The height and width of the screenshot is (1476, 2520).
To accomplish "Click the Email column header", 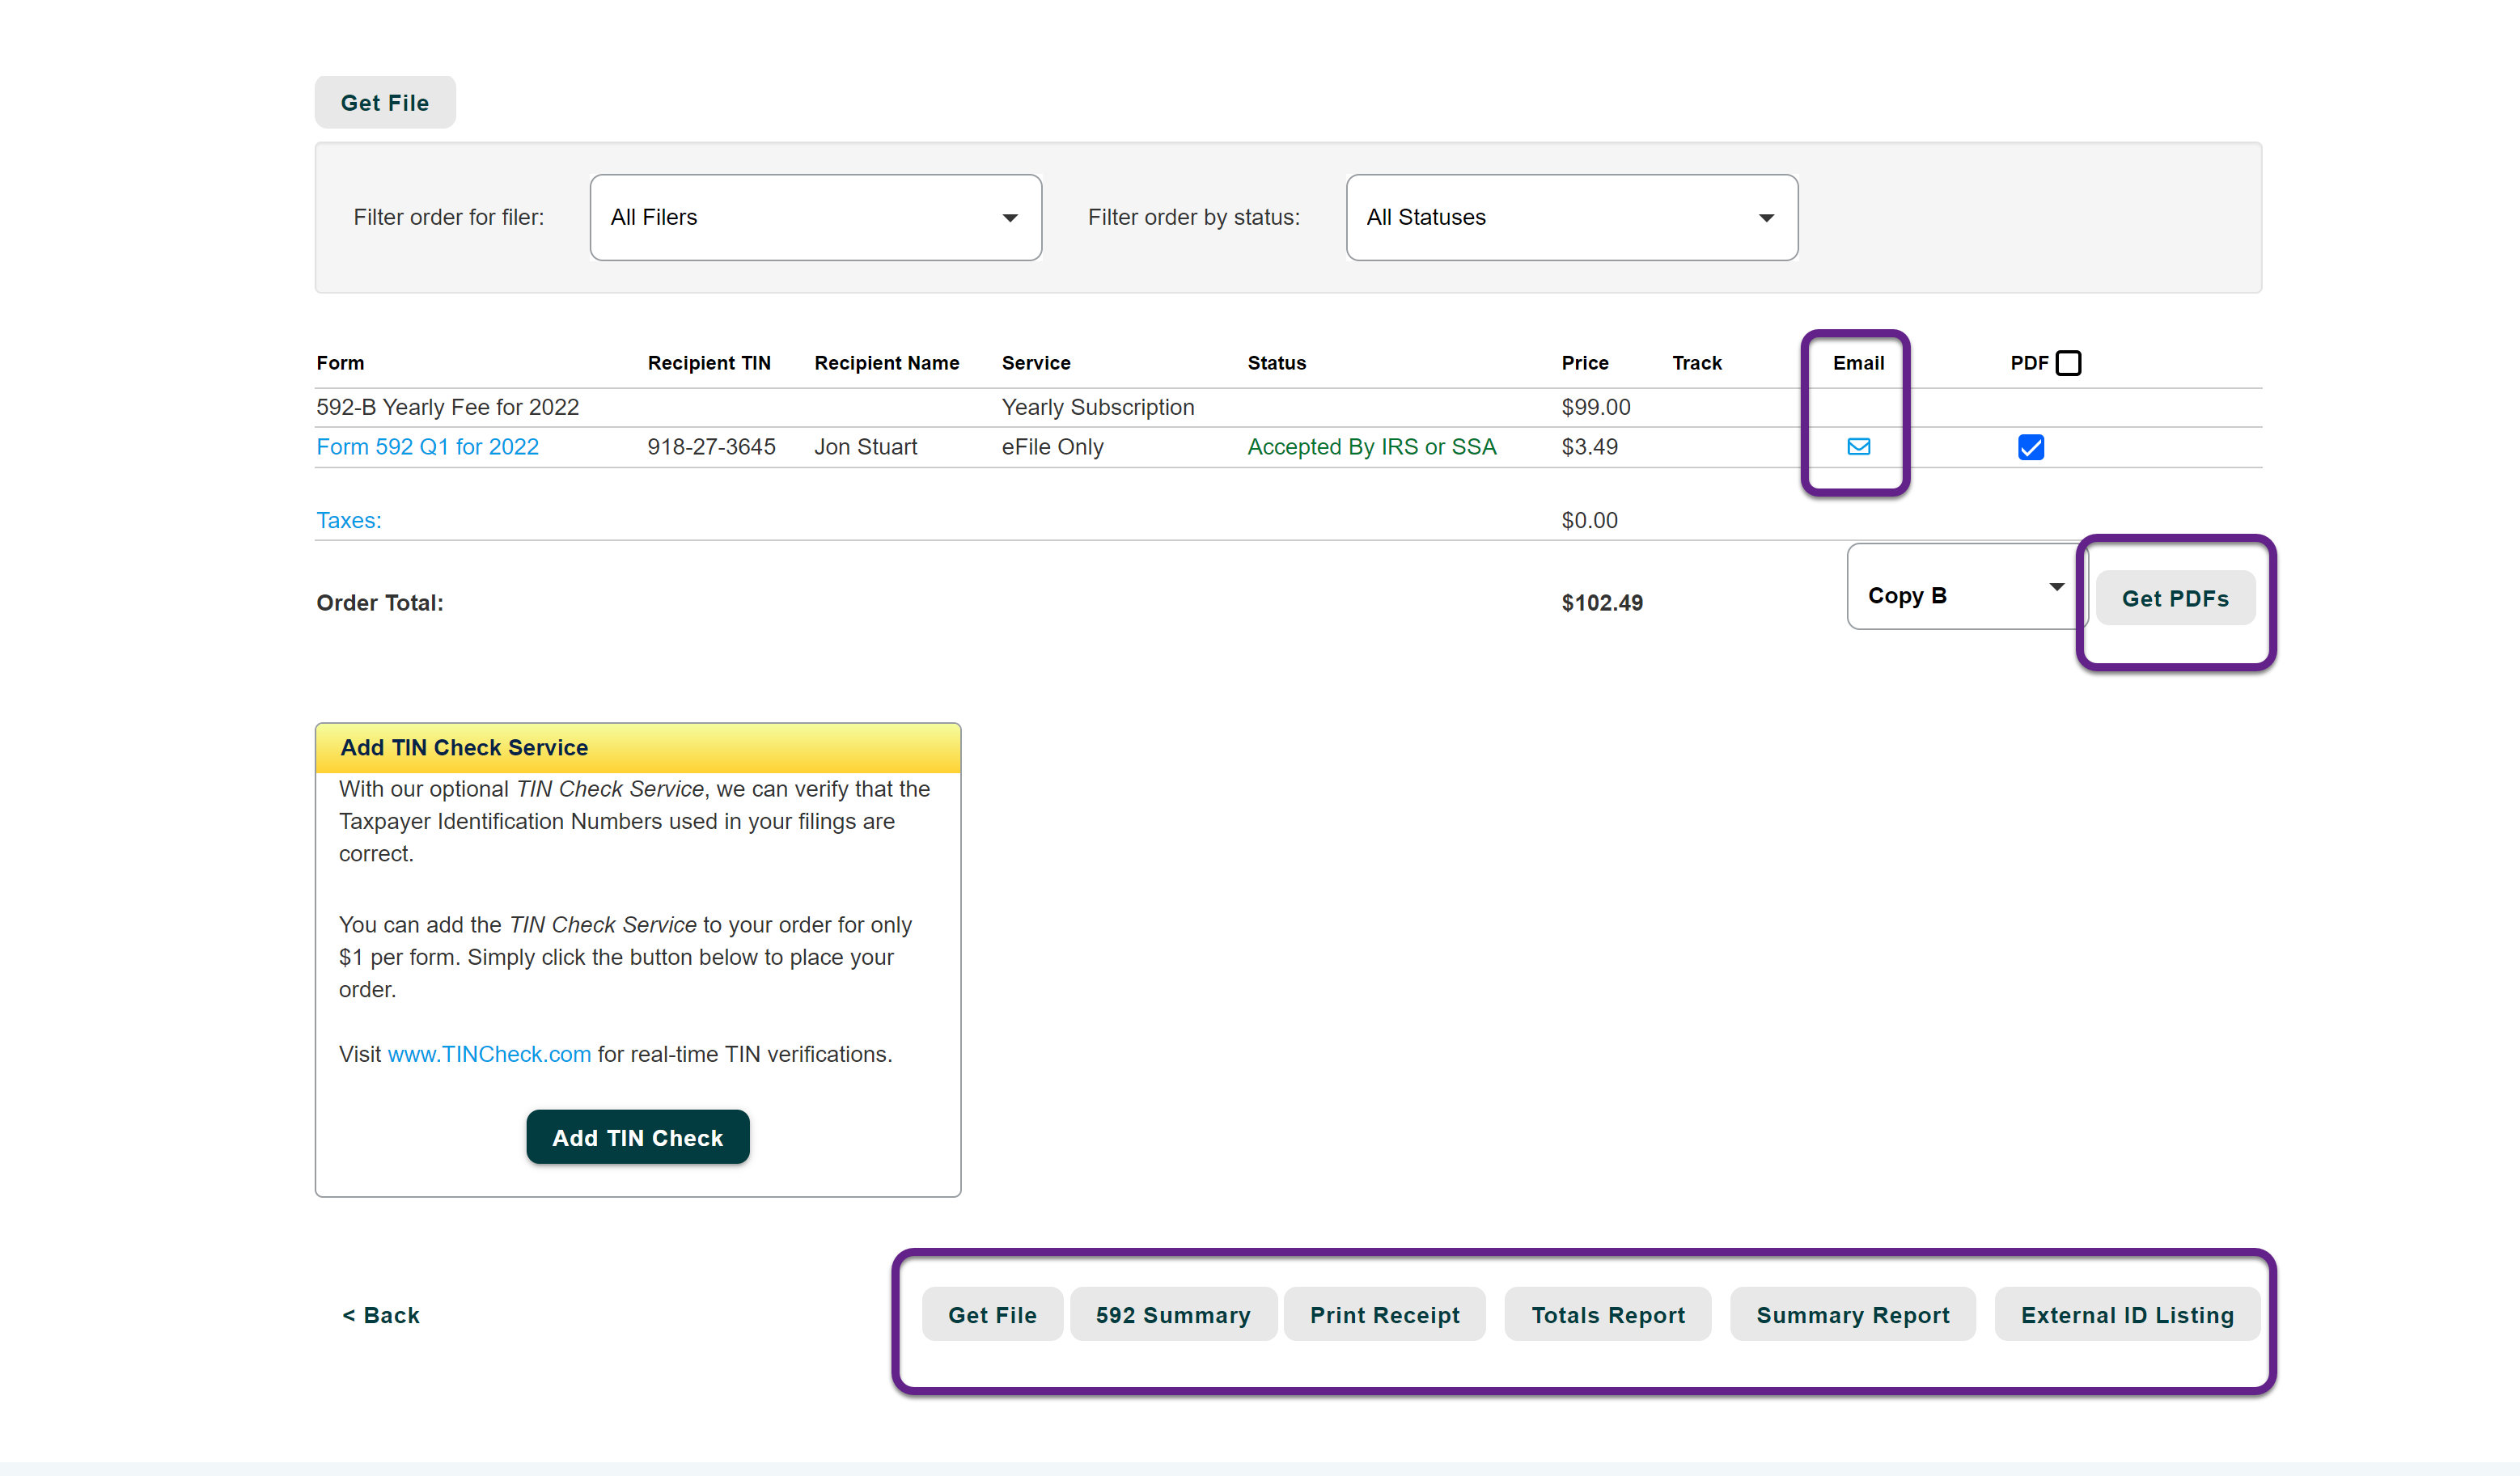I will coord(1857,363).
